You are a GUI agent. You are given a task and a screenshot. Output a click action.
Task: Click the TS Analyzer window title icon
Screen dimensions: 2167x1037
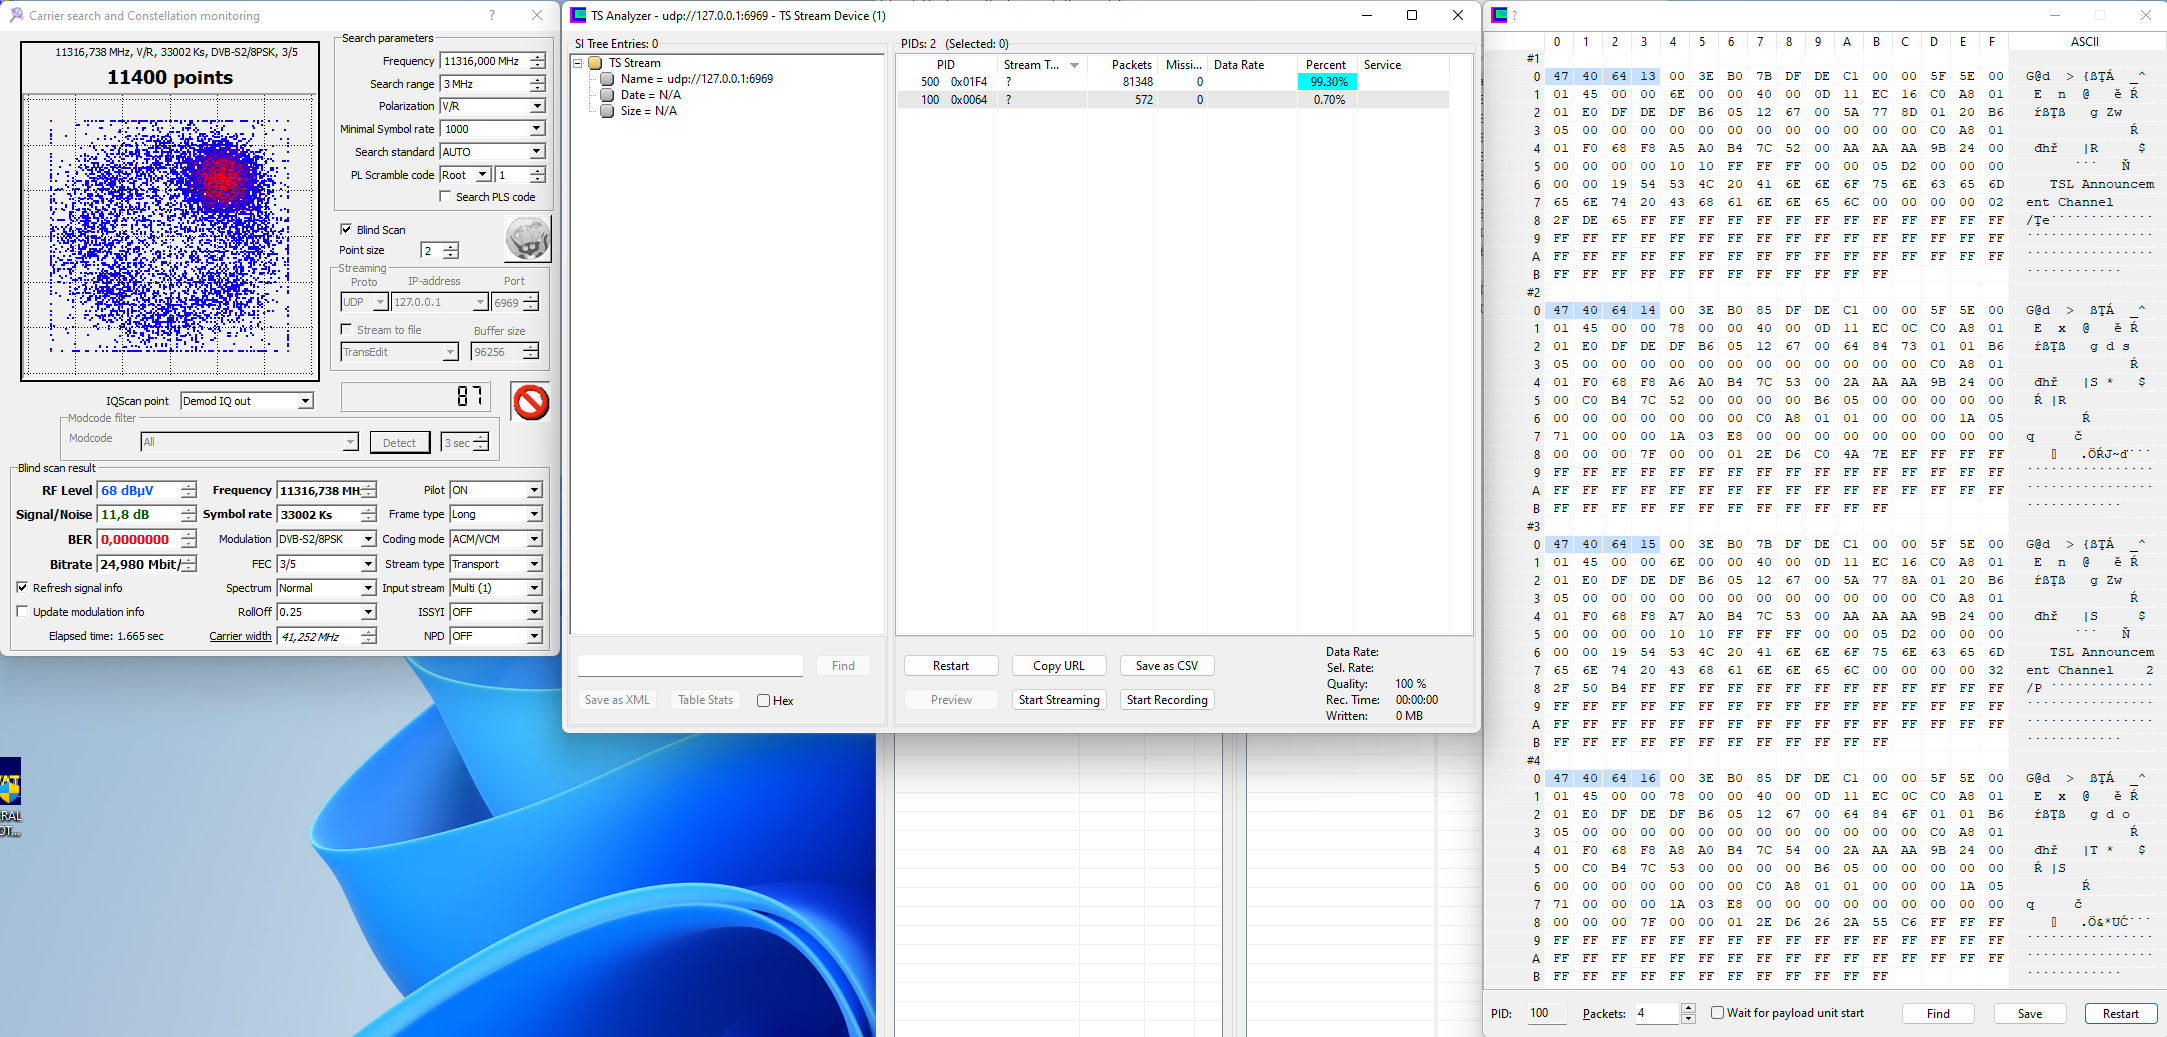(578, 15)
